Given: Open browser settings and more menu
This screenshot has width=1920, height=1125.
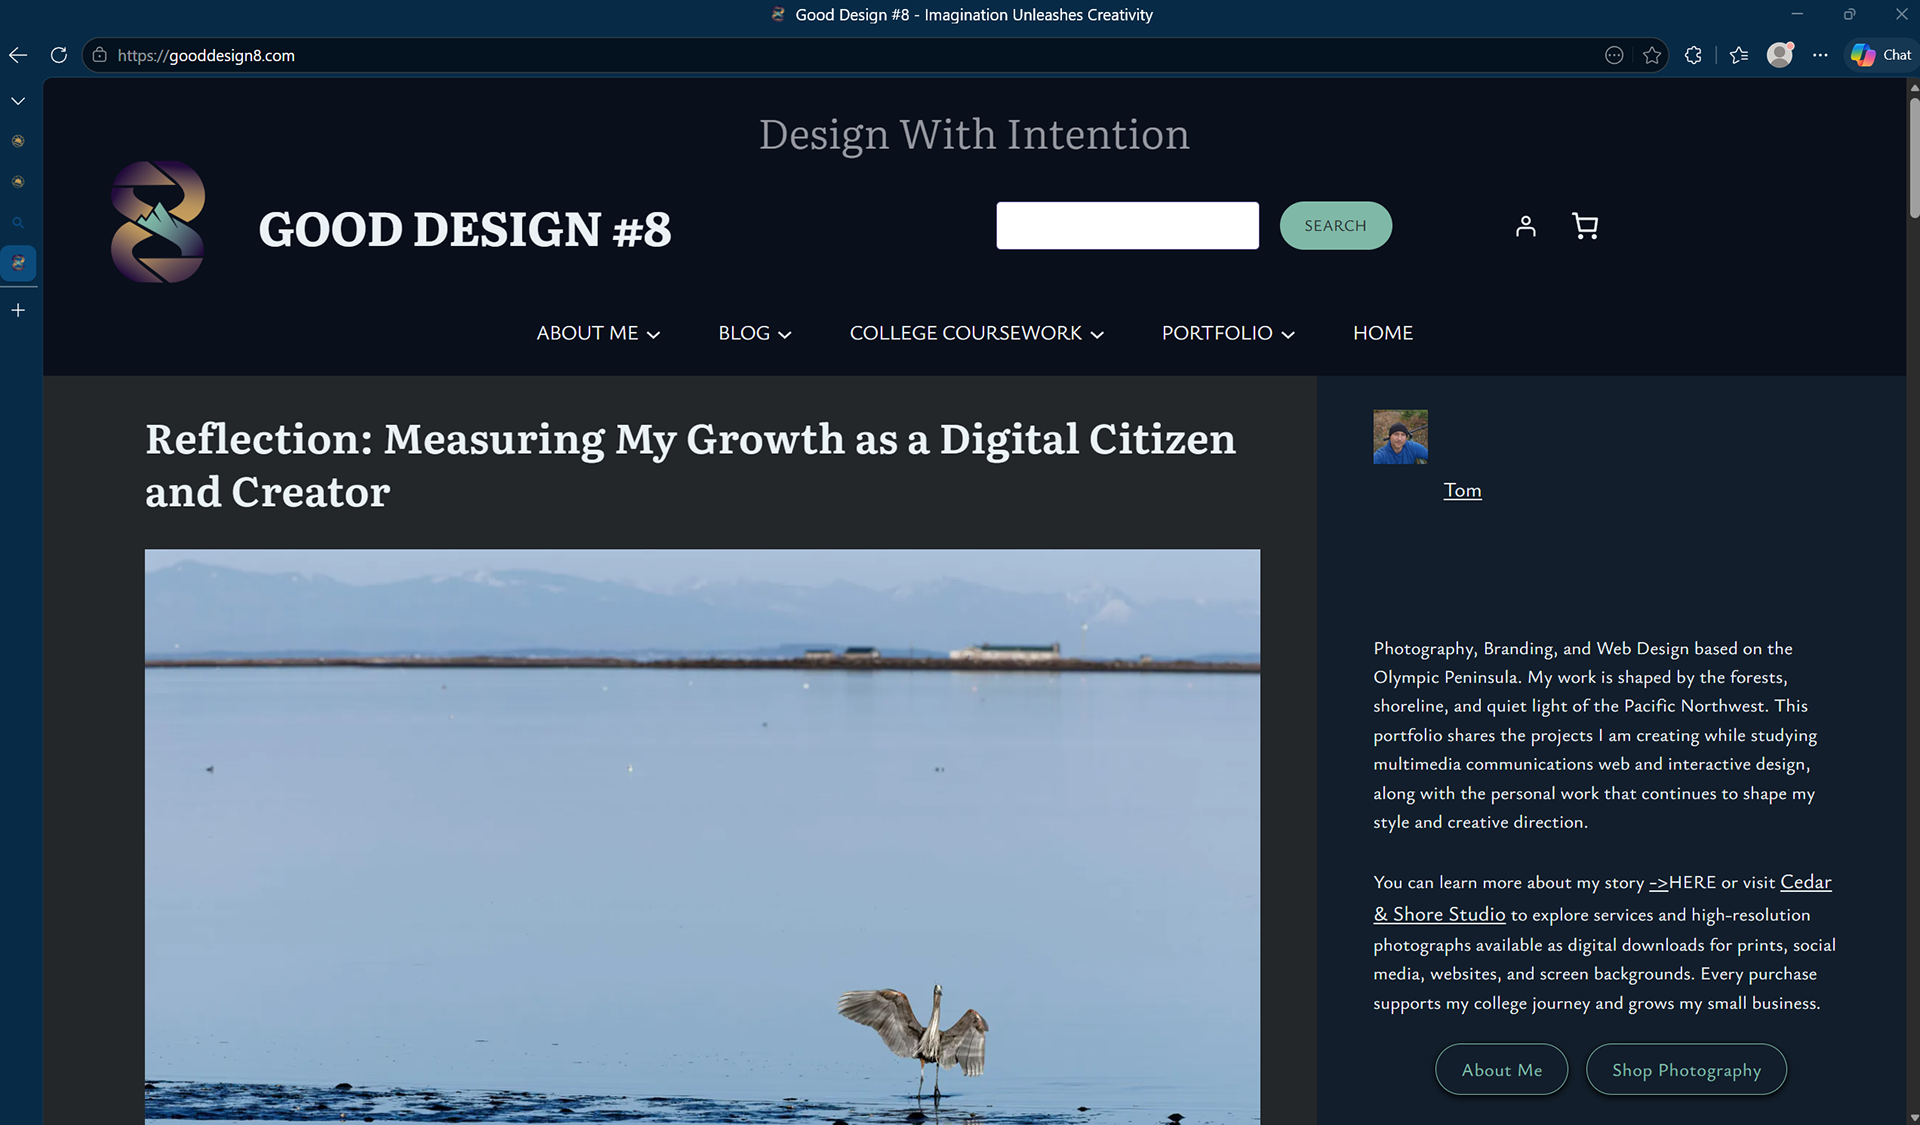Looking at the screenshot, I should 1820,55.
